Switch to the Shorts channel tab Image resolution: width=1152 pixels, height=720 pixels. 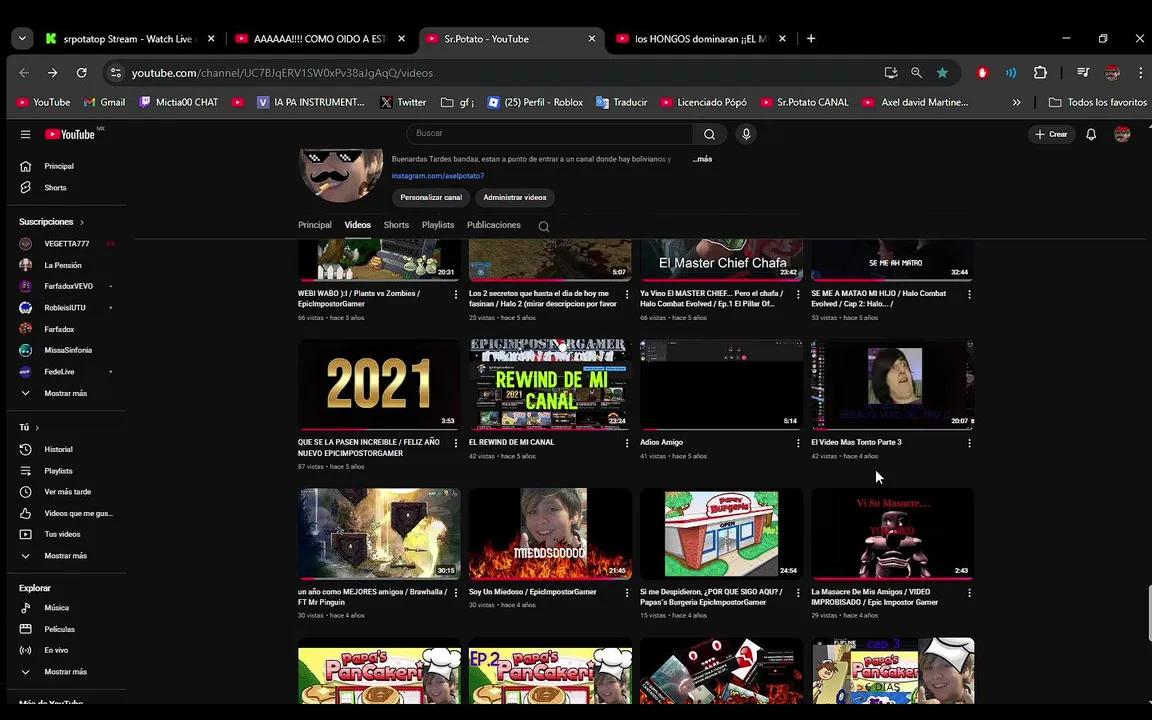click(396, 225)
